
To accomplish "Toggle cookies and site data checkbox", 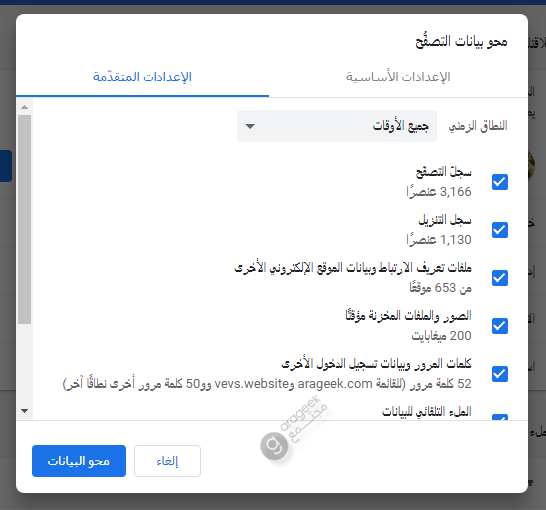I will click(x=500, y=278).
